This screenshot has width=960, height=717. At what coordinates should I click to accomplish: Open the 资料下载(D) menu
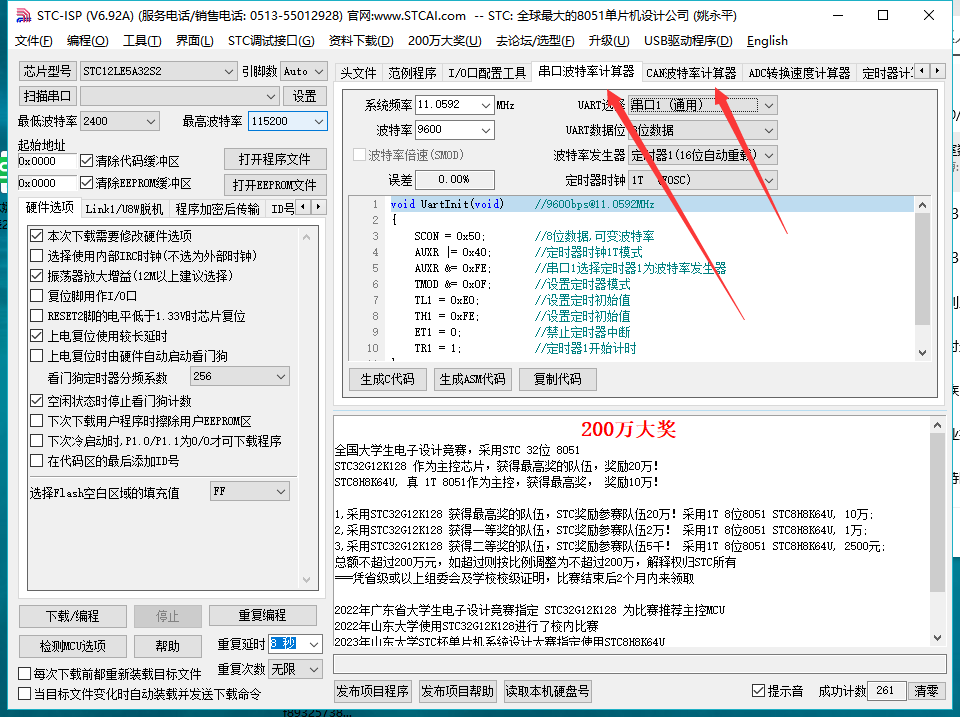361,41
